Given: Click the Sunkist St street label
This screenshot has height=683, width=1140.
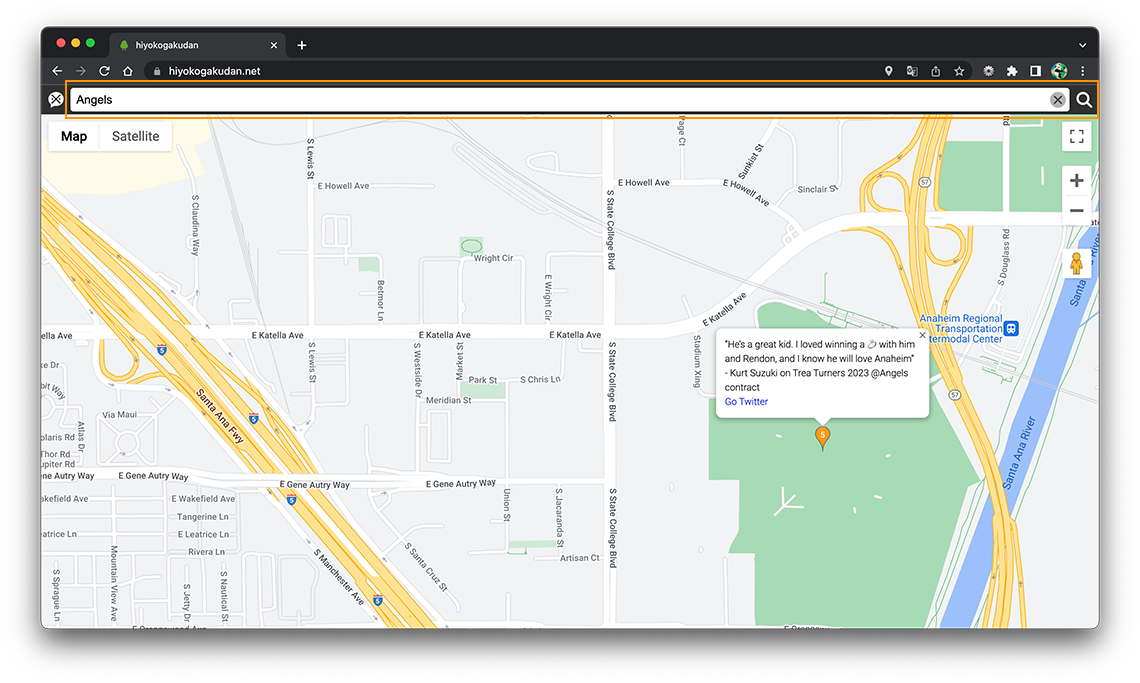Looking at the screenshot, I should click(x=751, y=161).
